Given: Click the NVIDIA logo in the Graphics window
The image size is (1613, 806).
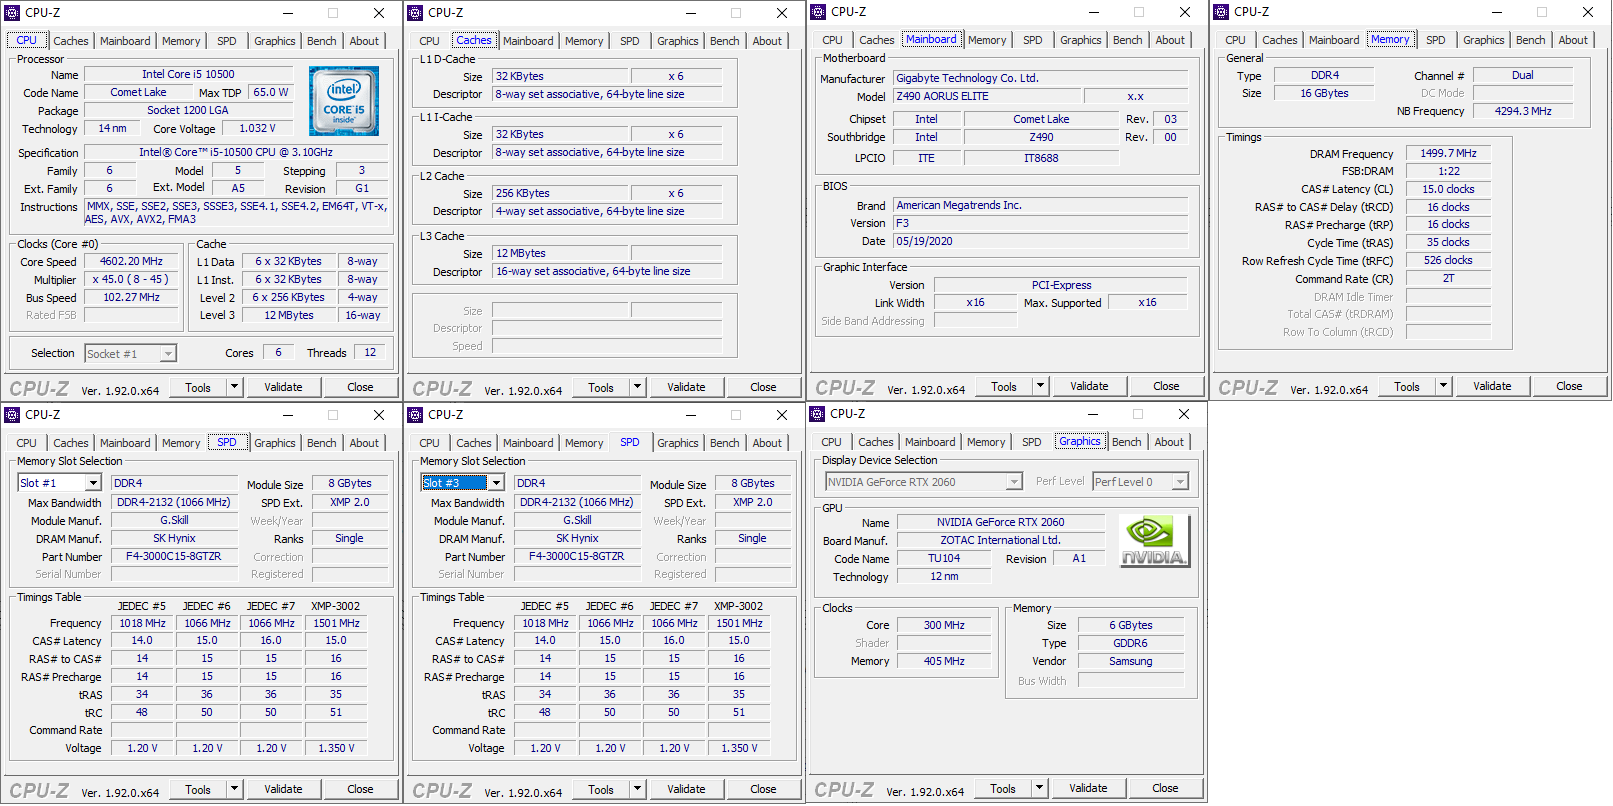Looking at the screenshot, I should point(1154,541).
